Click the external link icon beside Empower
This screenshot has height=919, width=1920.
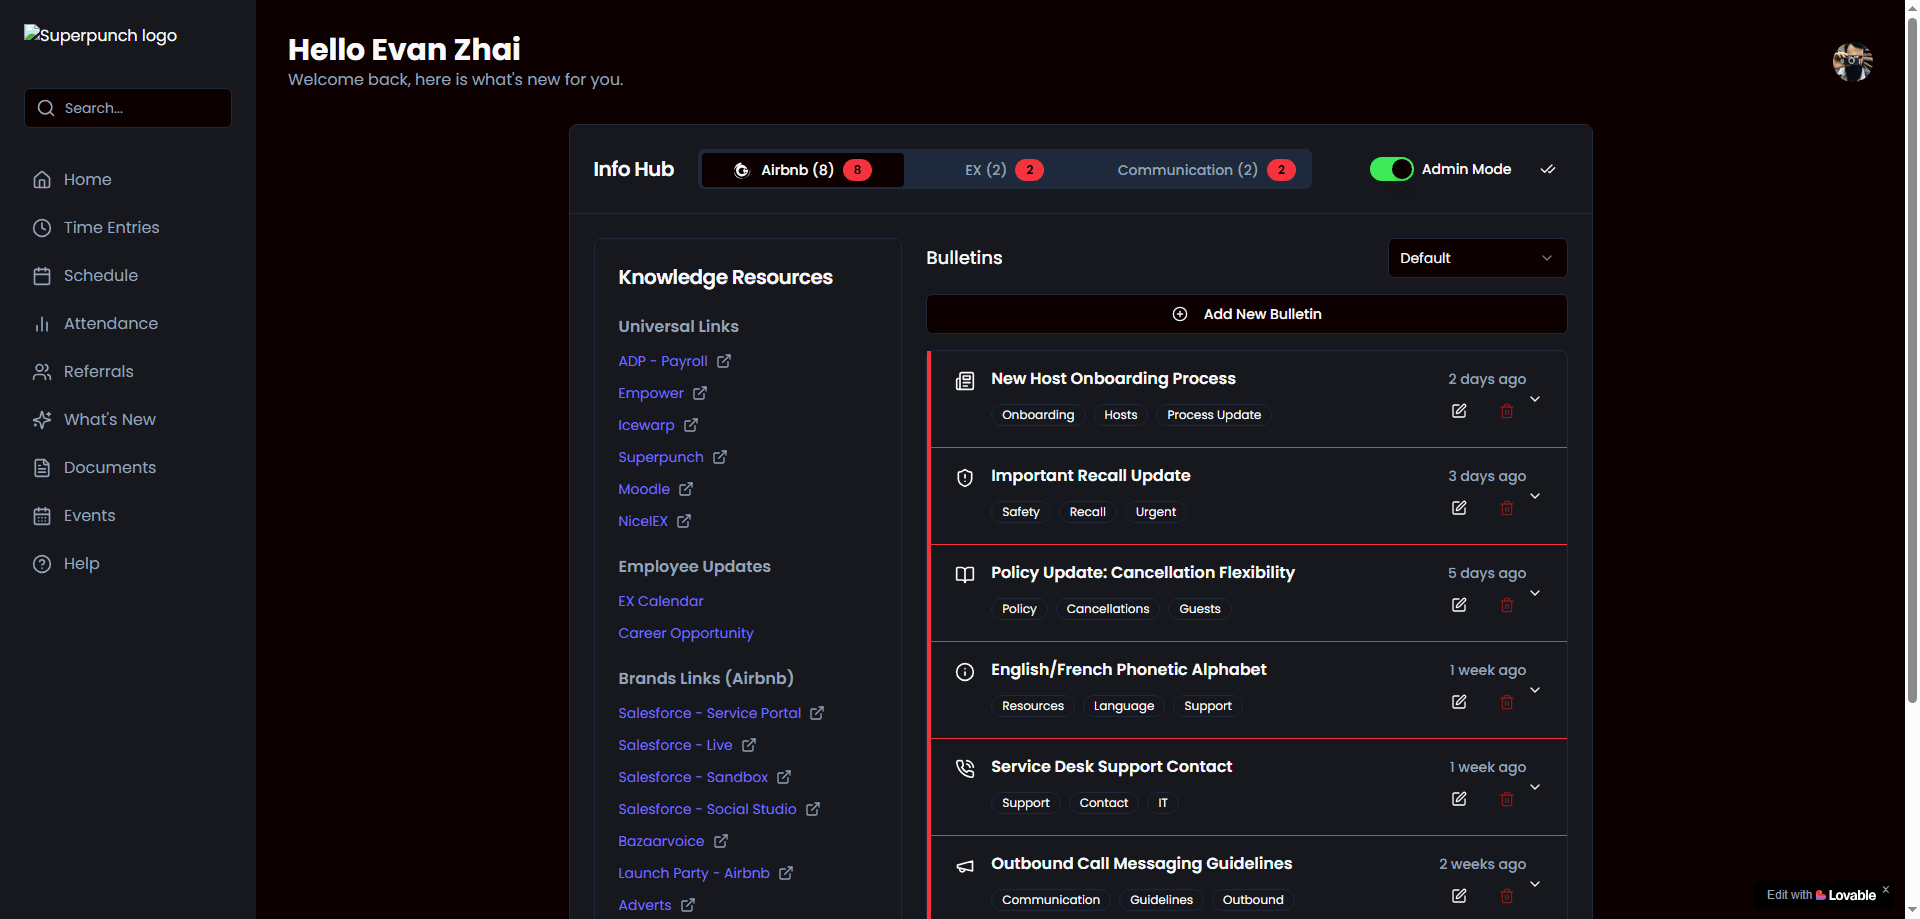tap(700, 393)
